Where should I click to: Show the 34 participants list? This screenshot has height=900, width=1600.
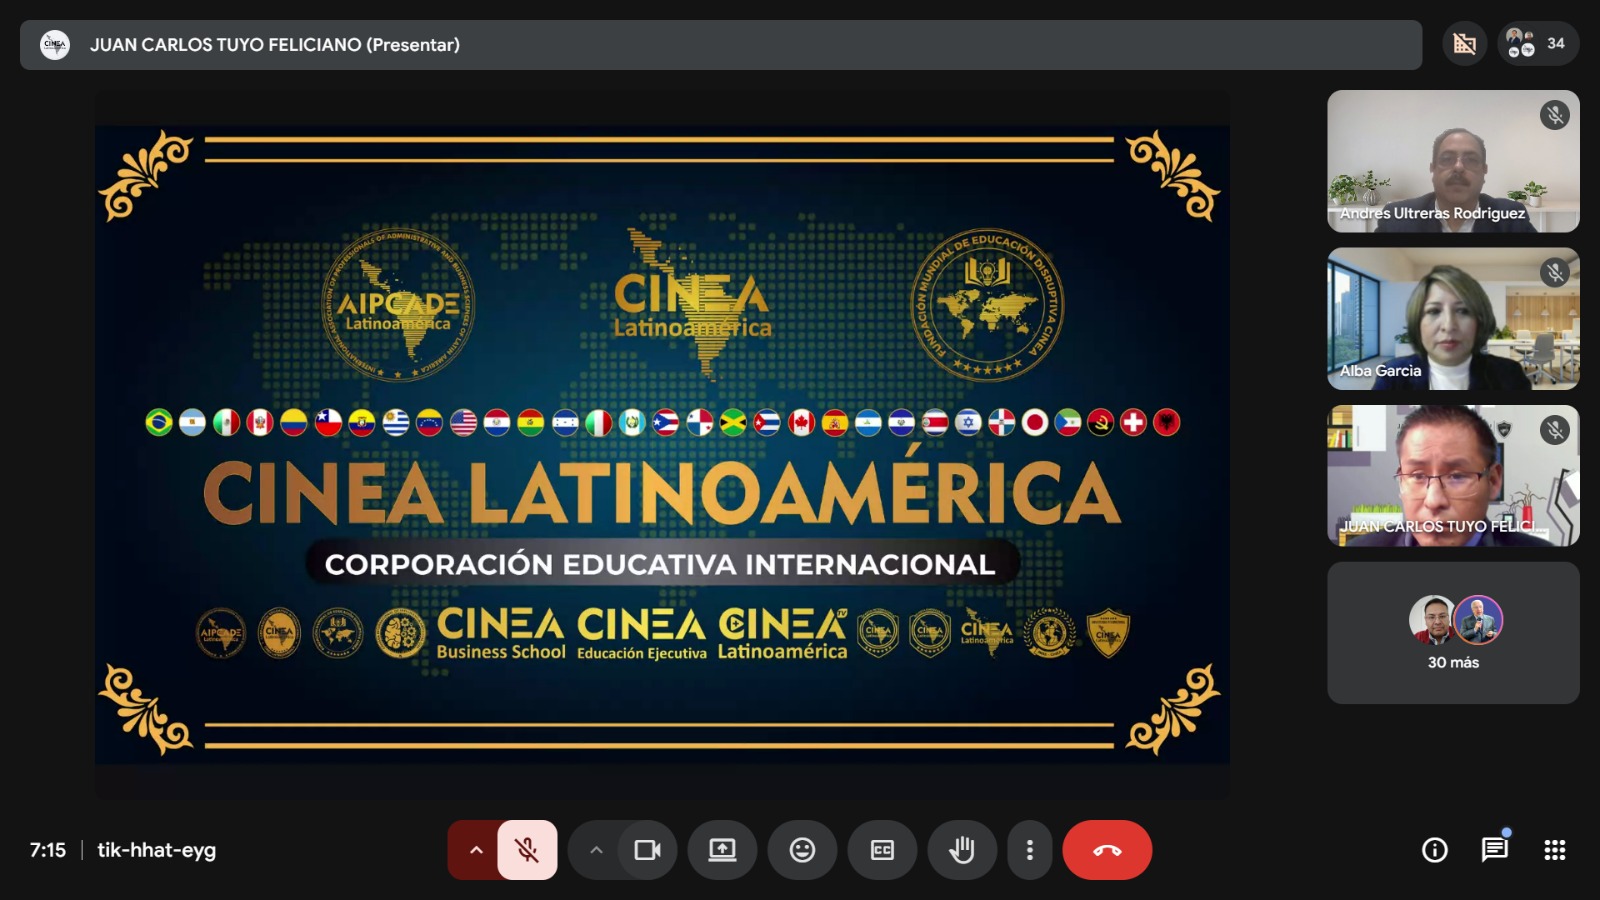point(1538,44)
